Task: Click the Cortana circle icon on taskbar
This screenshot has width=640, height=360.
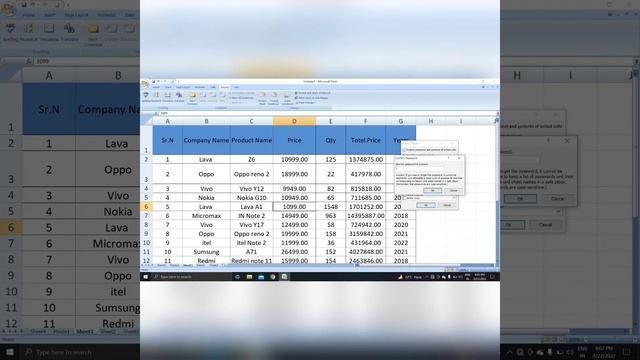Action: point(238,277)
